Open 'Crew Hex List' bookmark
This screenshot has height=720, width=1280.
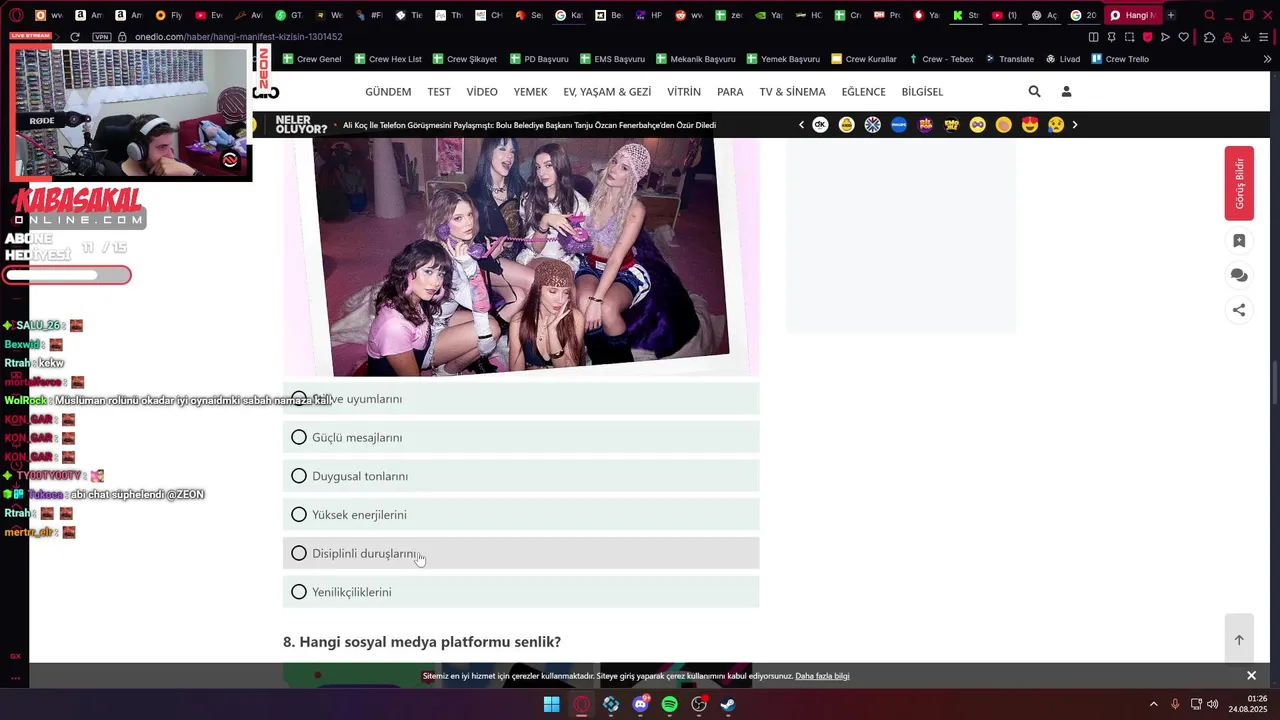(x=388, y=59)
